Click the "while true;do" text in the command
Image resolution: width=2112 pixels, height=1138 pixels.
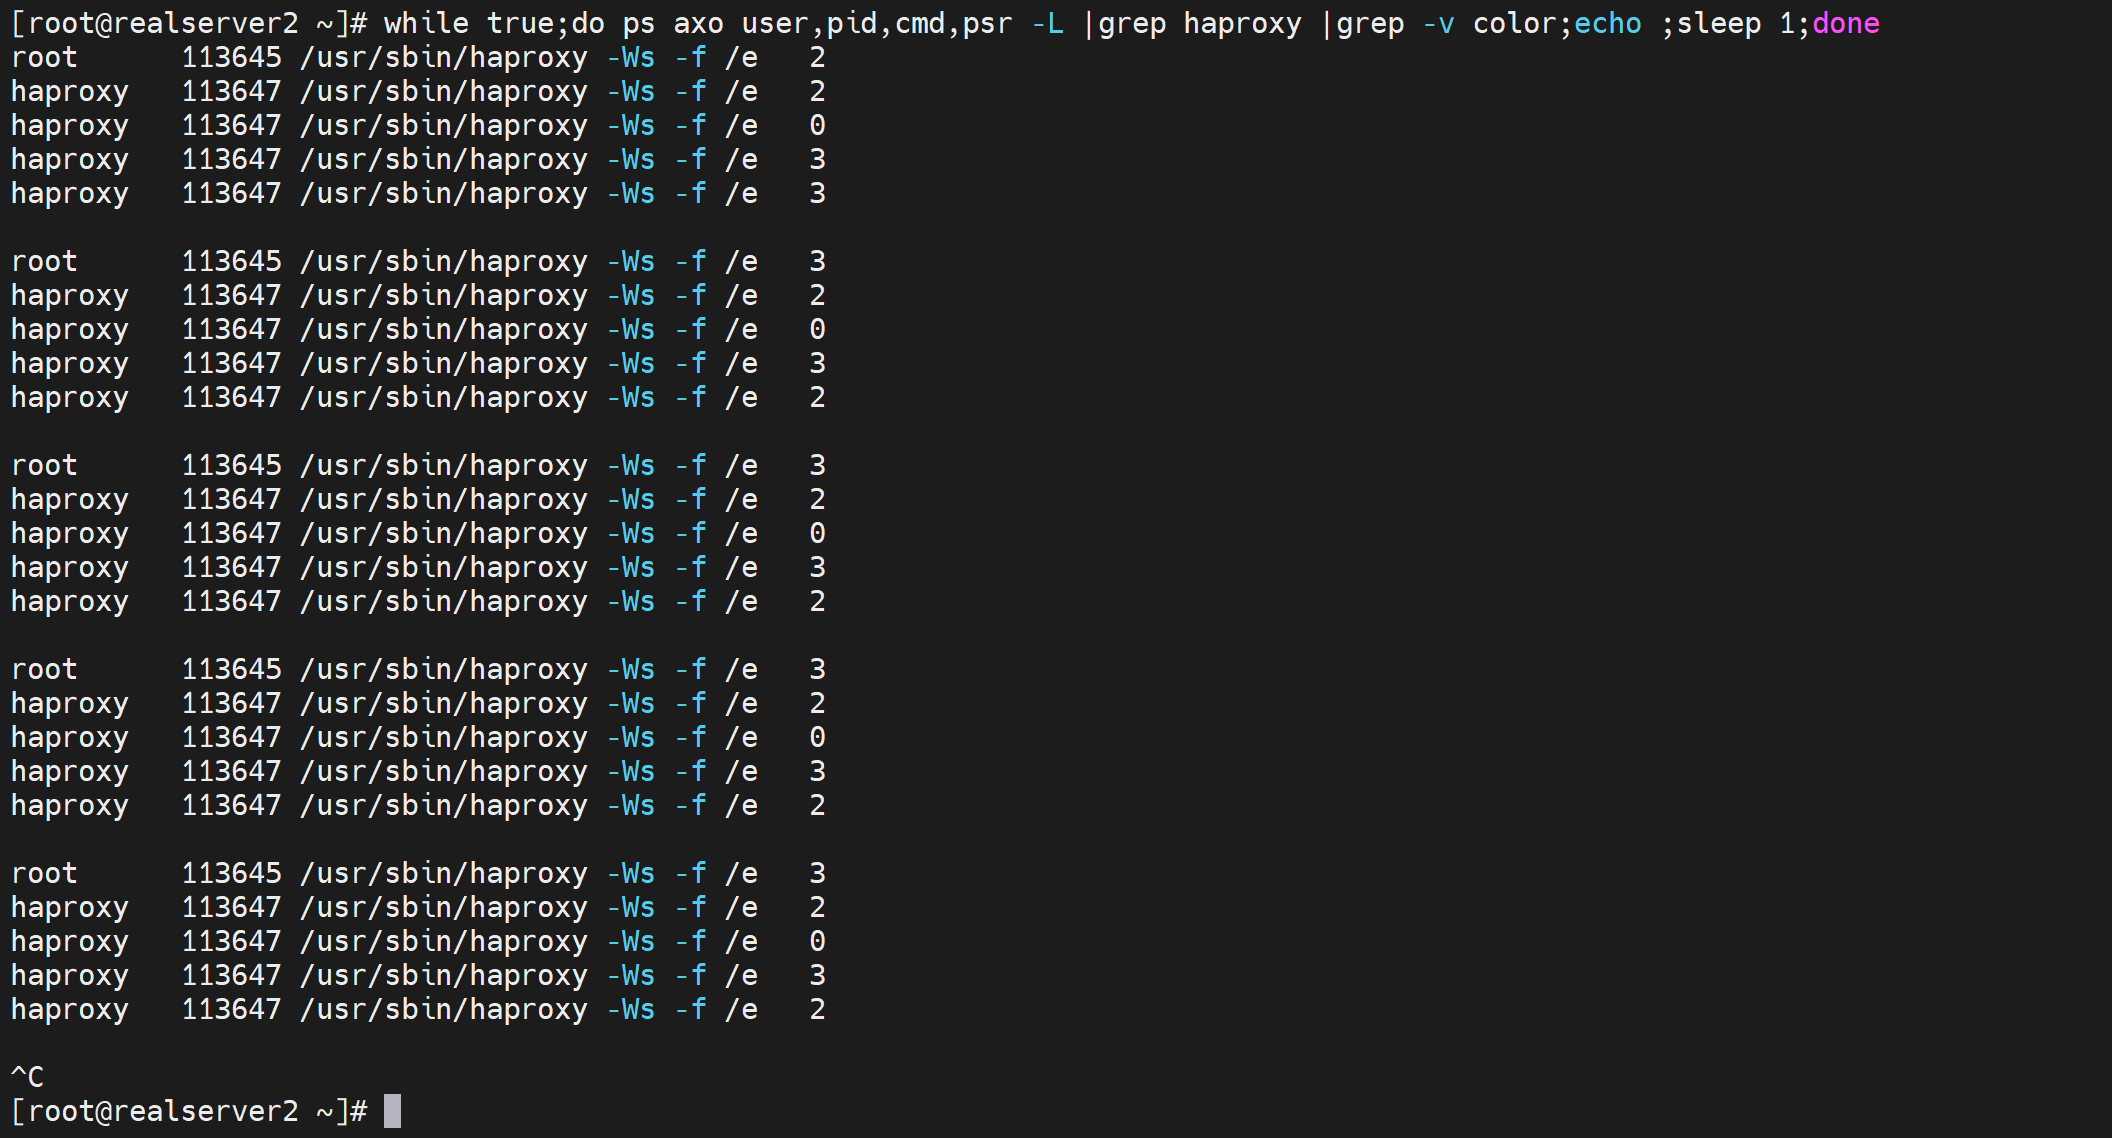click(x=494, y=23)
